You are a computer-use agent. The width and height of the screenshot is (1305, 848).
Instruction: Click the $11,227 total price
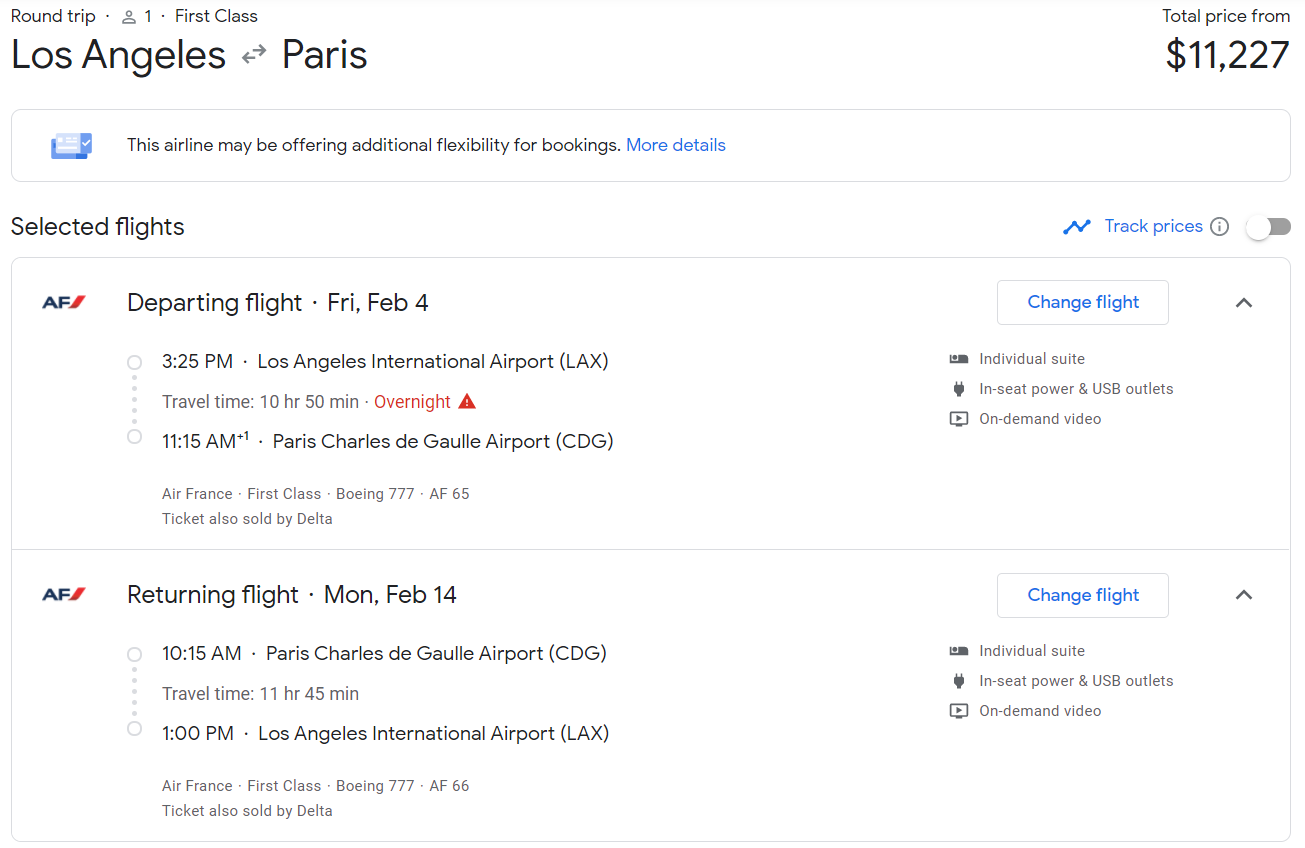coord(1228,55)
